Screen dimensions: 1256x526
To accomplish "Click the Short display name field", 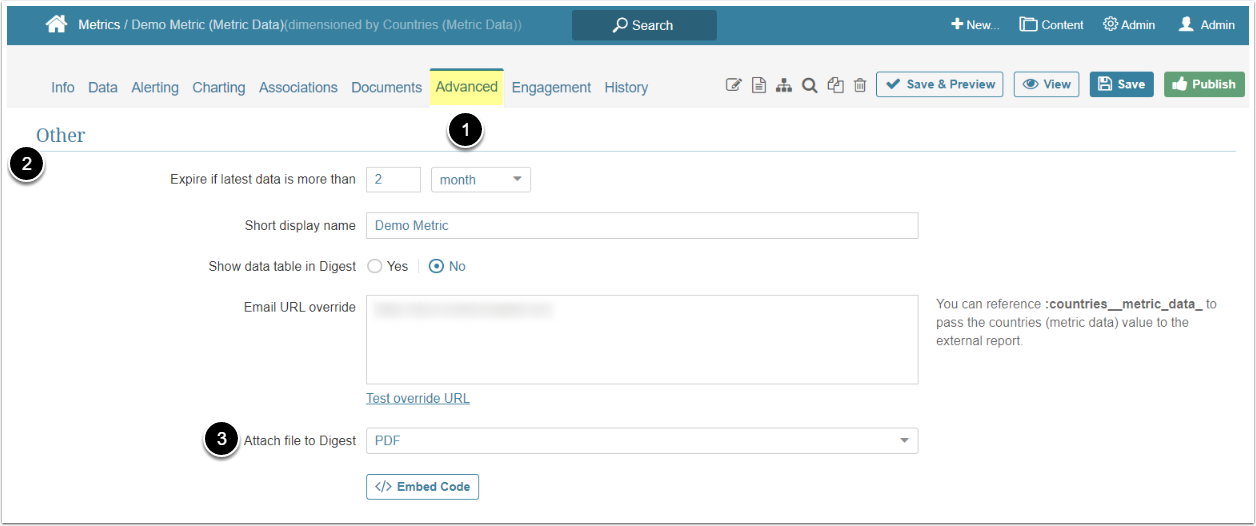I will (x=642, y=225).
